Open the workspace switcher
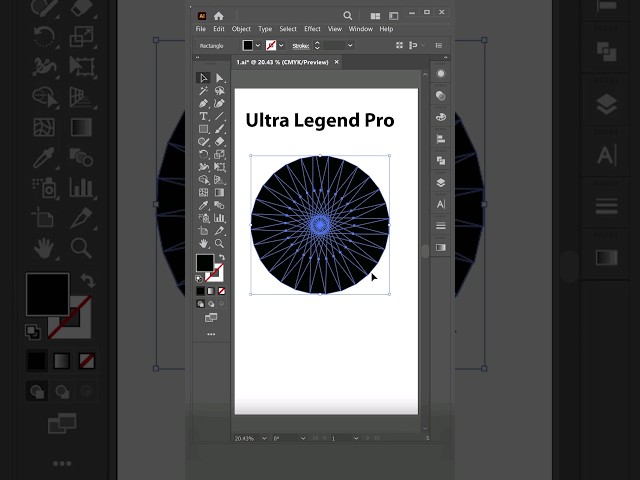Screen dimensions: 640x480 point(393,16)
